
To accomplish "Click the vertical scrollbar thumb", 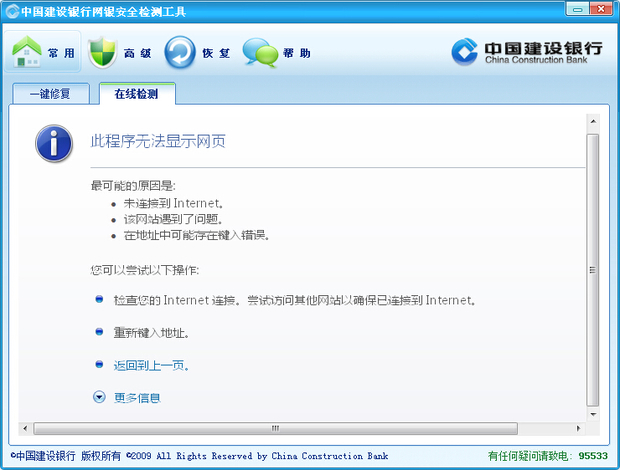I will [x=593, y=270].
